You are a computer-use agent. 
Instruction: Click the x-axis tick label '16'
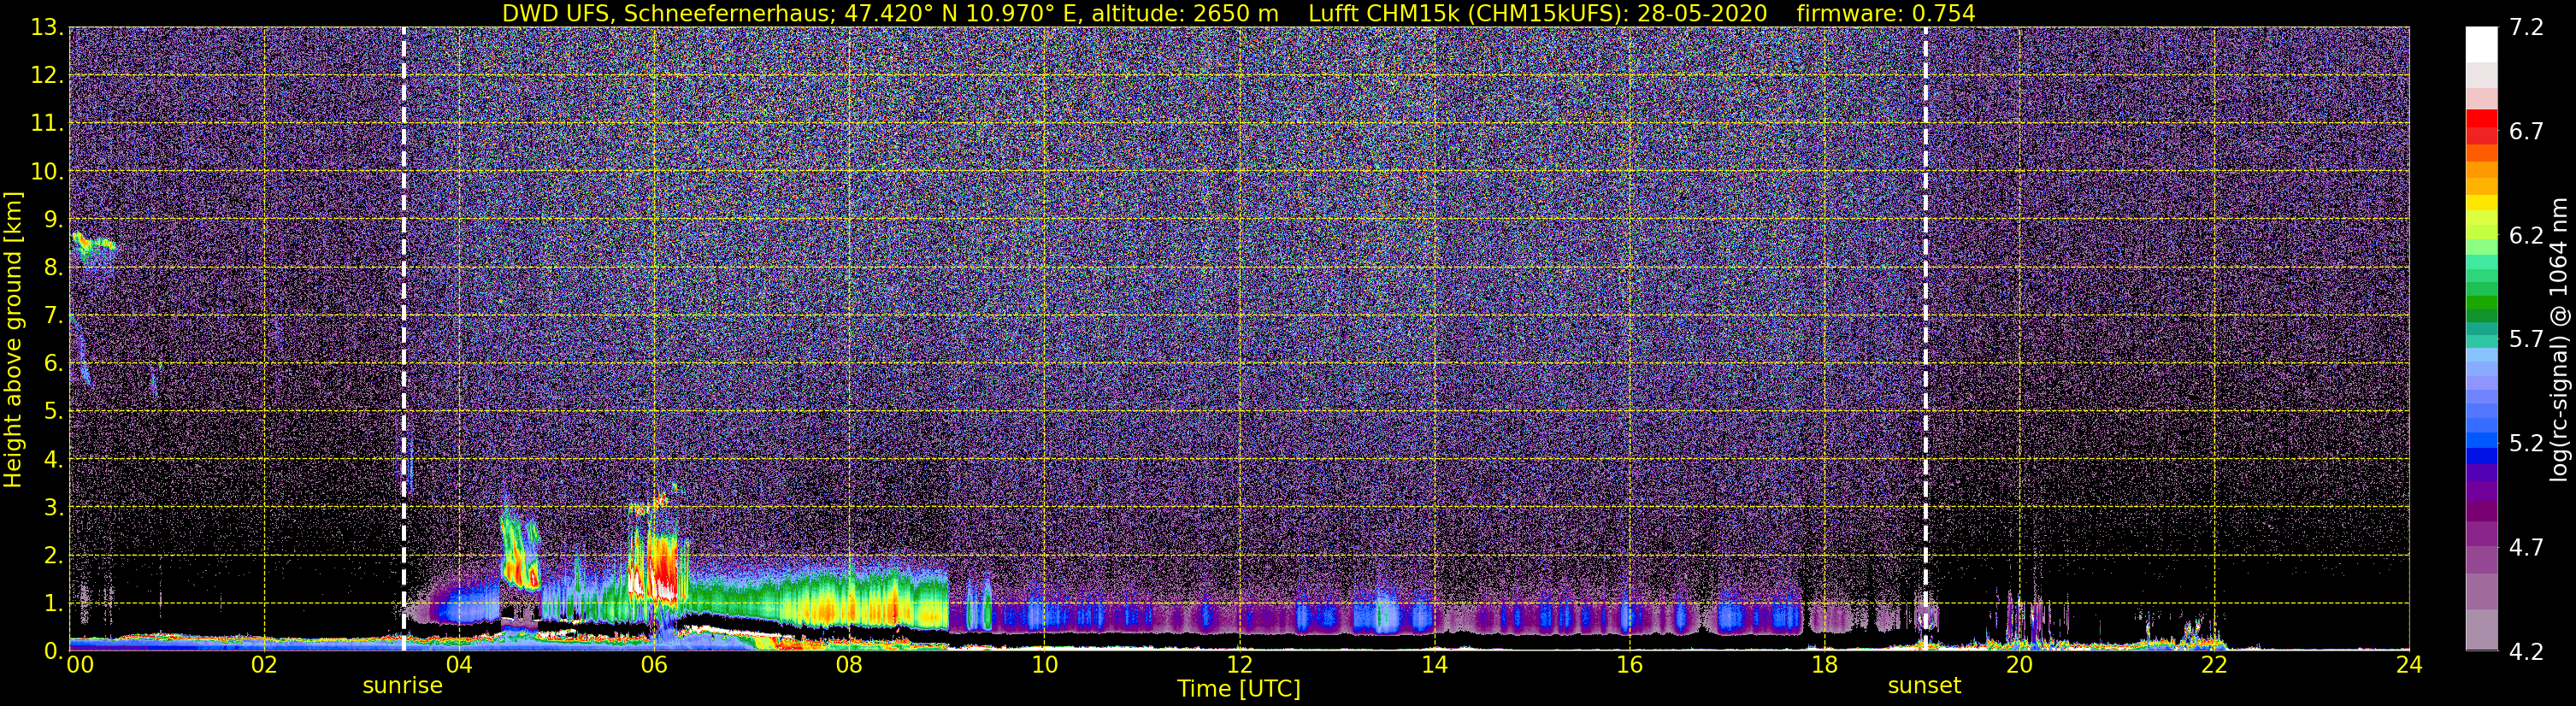click(x=1629, y=665)
